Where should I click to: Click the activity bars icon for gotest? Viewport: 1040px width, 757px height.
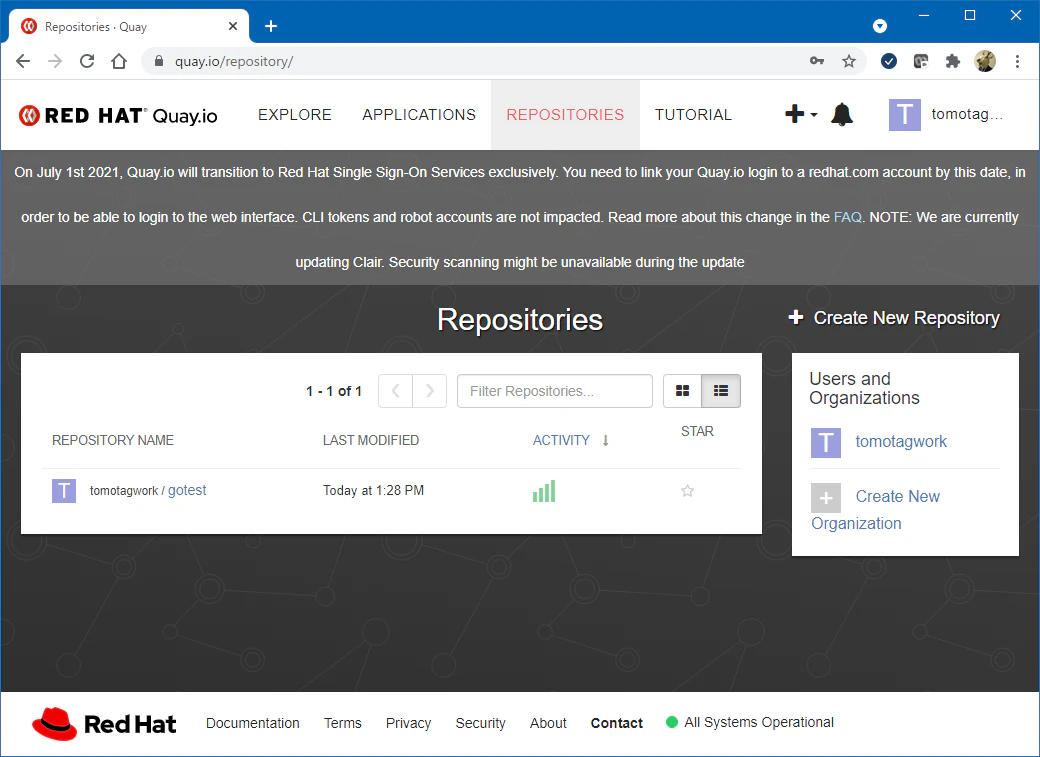tap(544, 491)
